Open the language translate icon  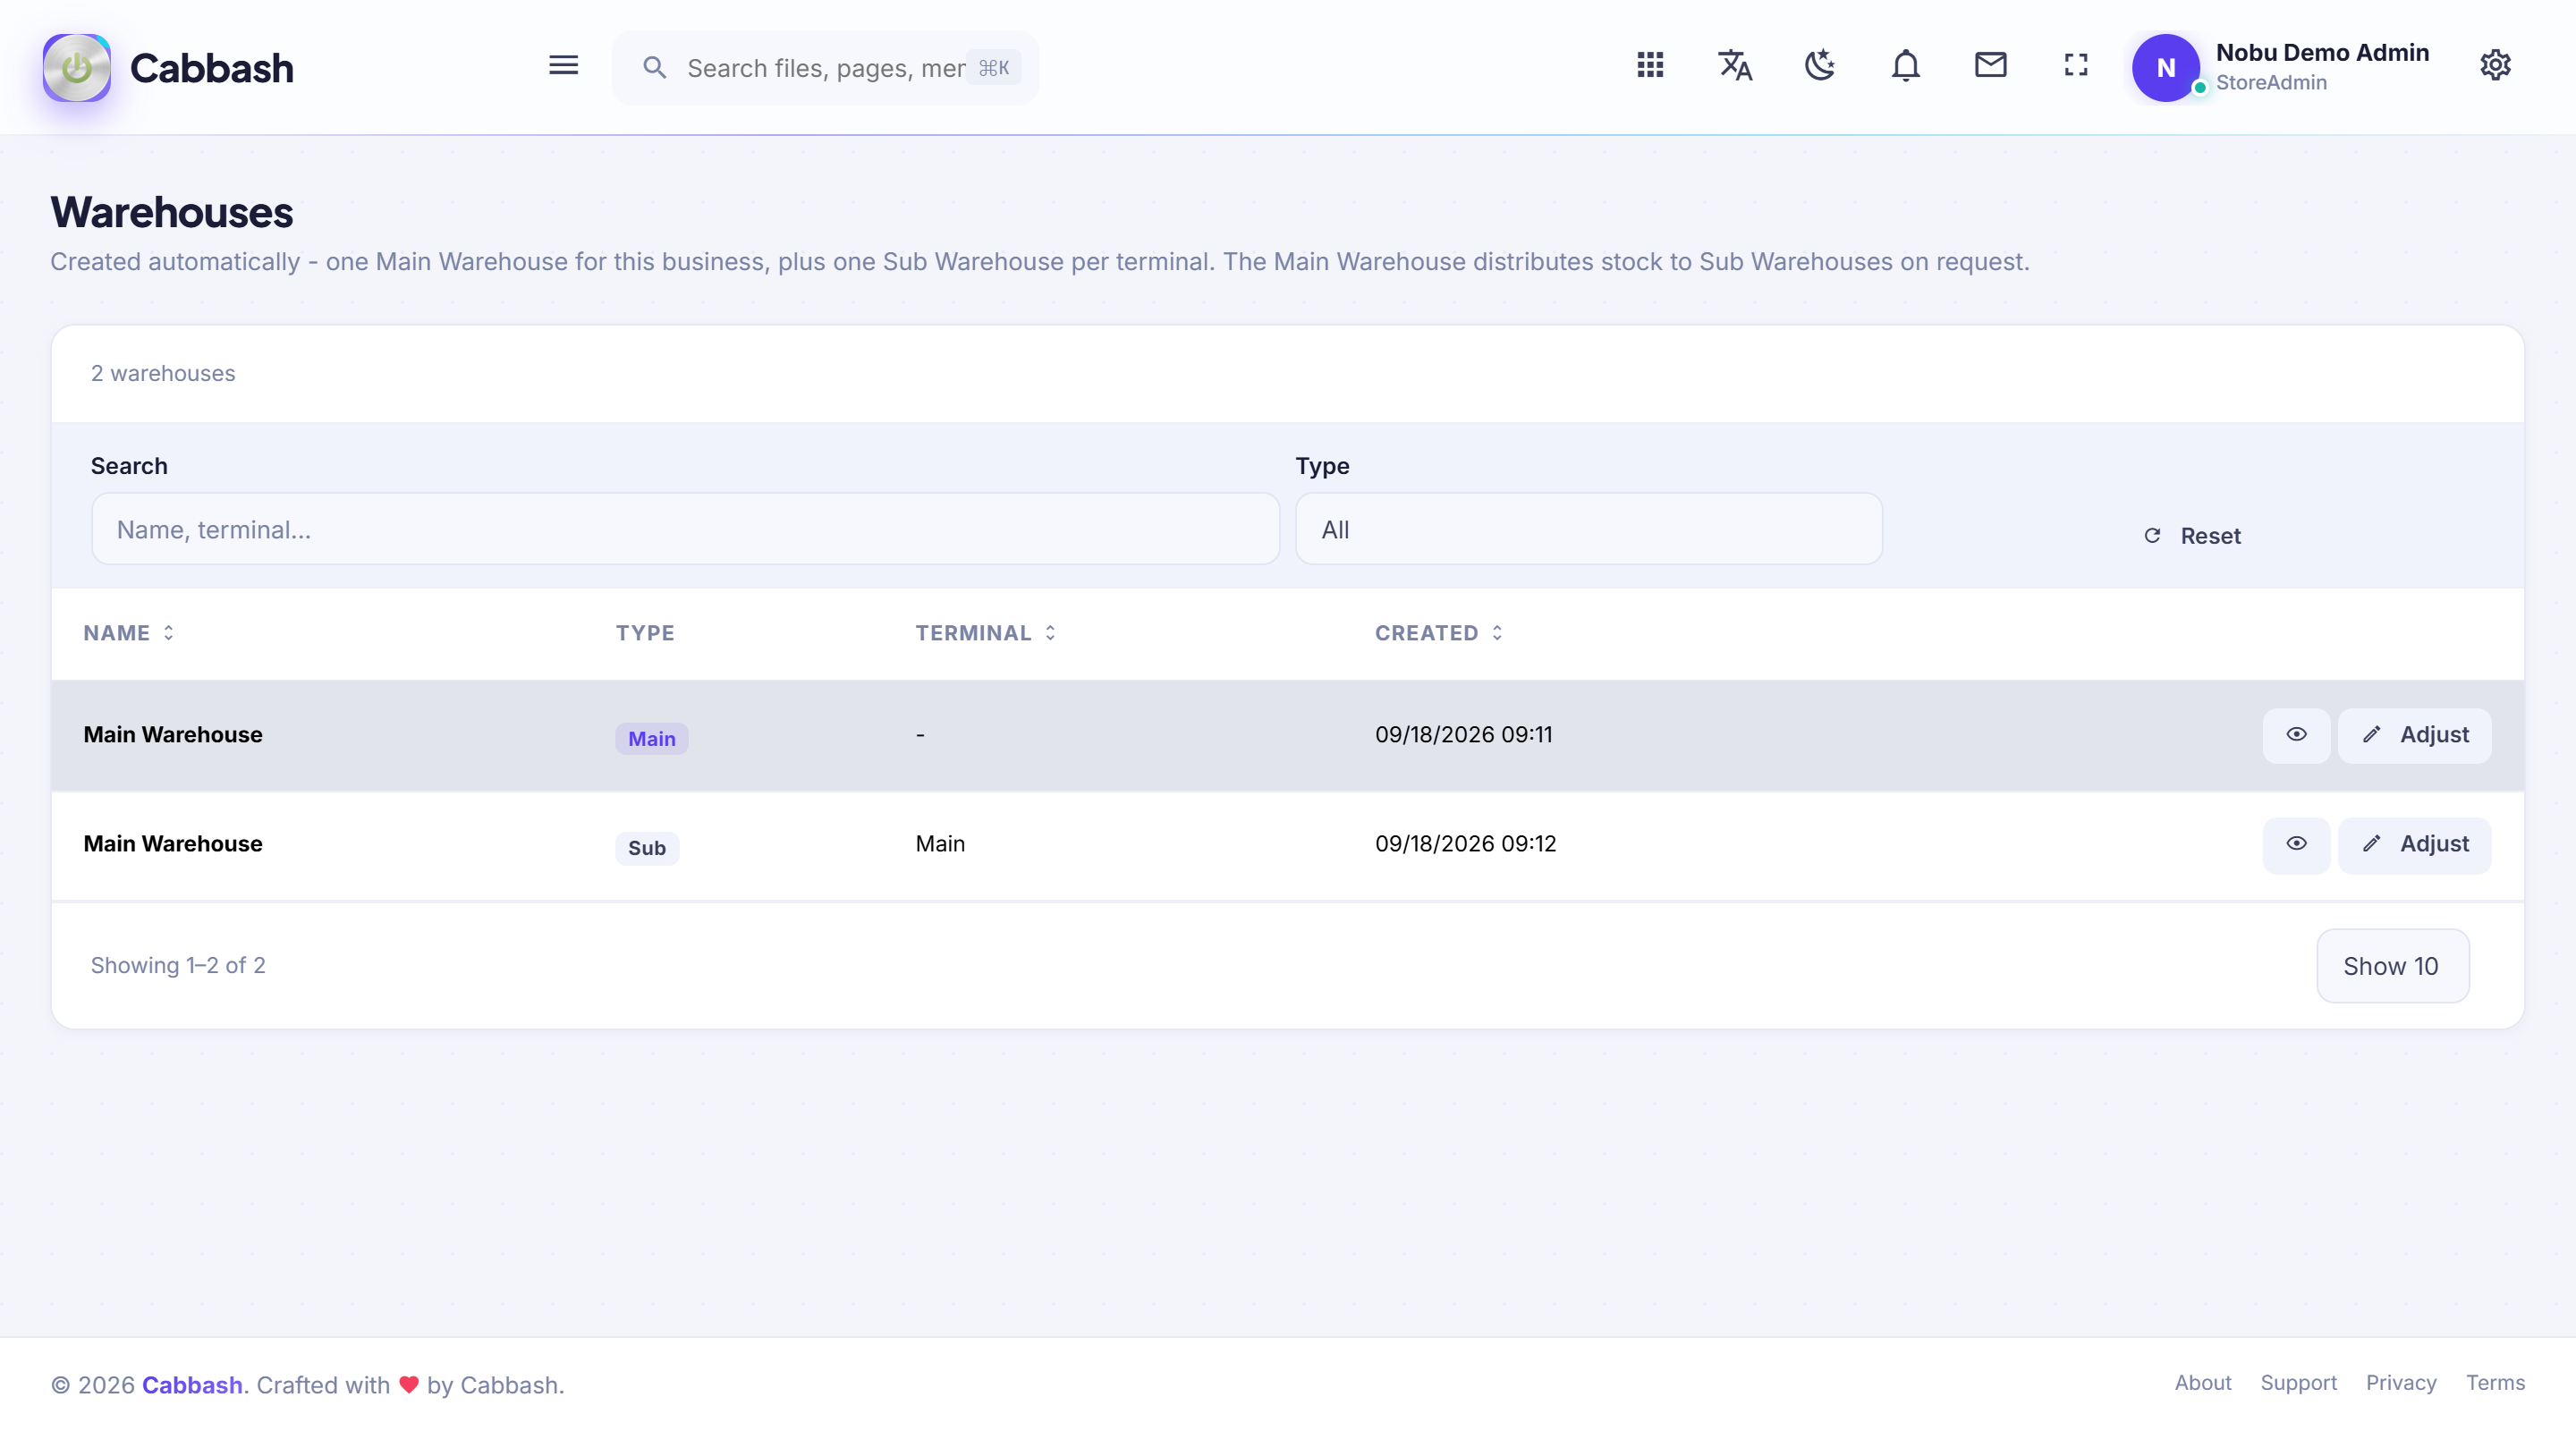point(1735,66)
